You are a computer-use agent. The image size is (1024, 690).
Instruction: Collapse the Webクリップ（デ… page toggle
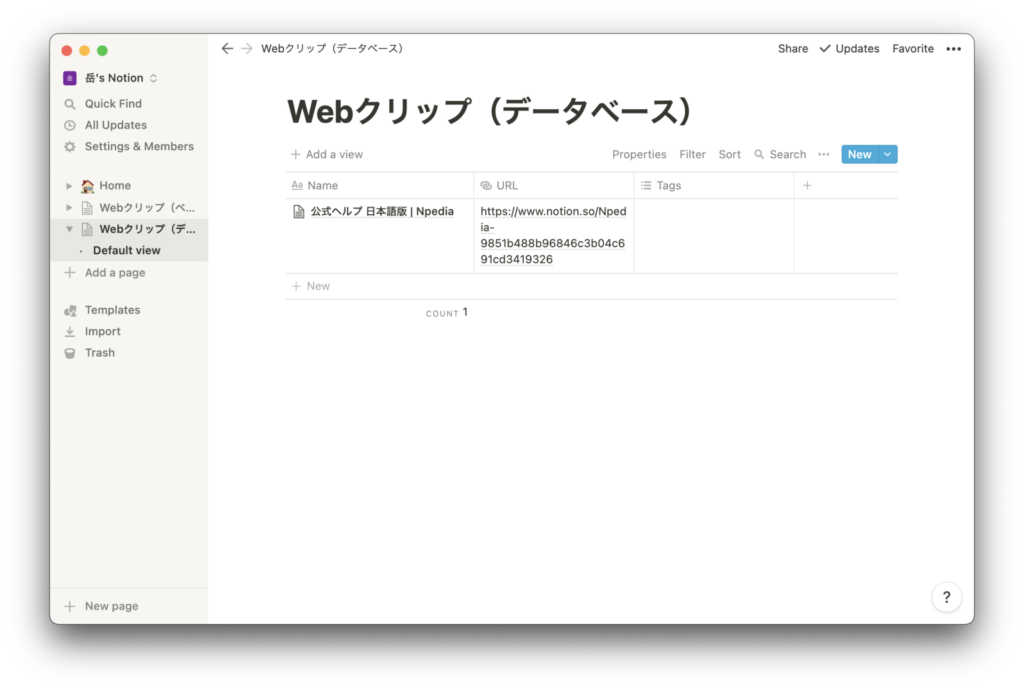(x=69, y=229)
